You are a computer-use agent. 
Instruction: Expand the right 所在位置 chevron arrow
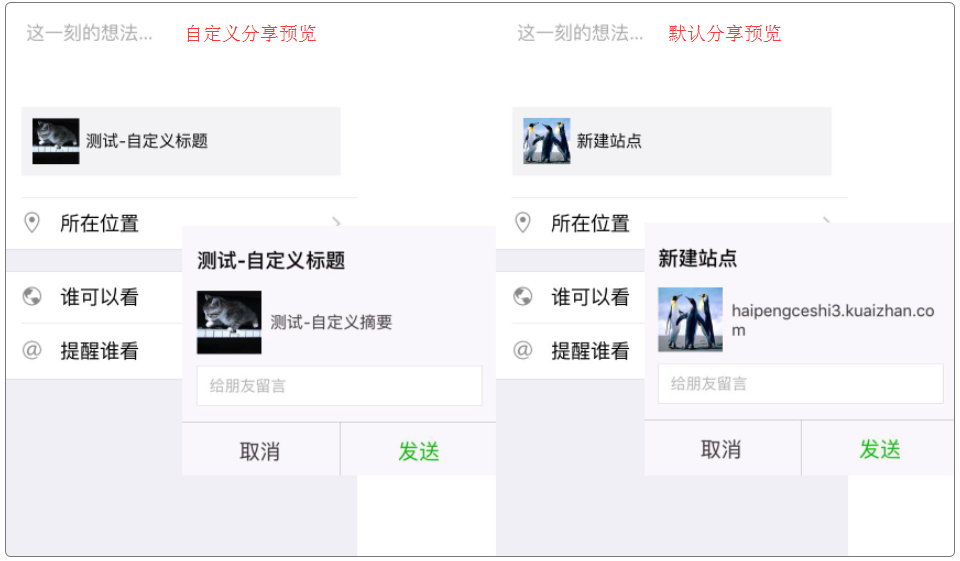(827, 219)
